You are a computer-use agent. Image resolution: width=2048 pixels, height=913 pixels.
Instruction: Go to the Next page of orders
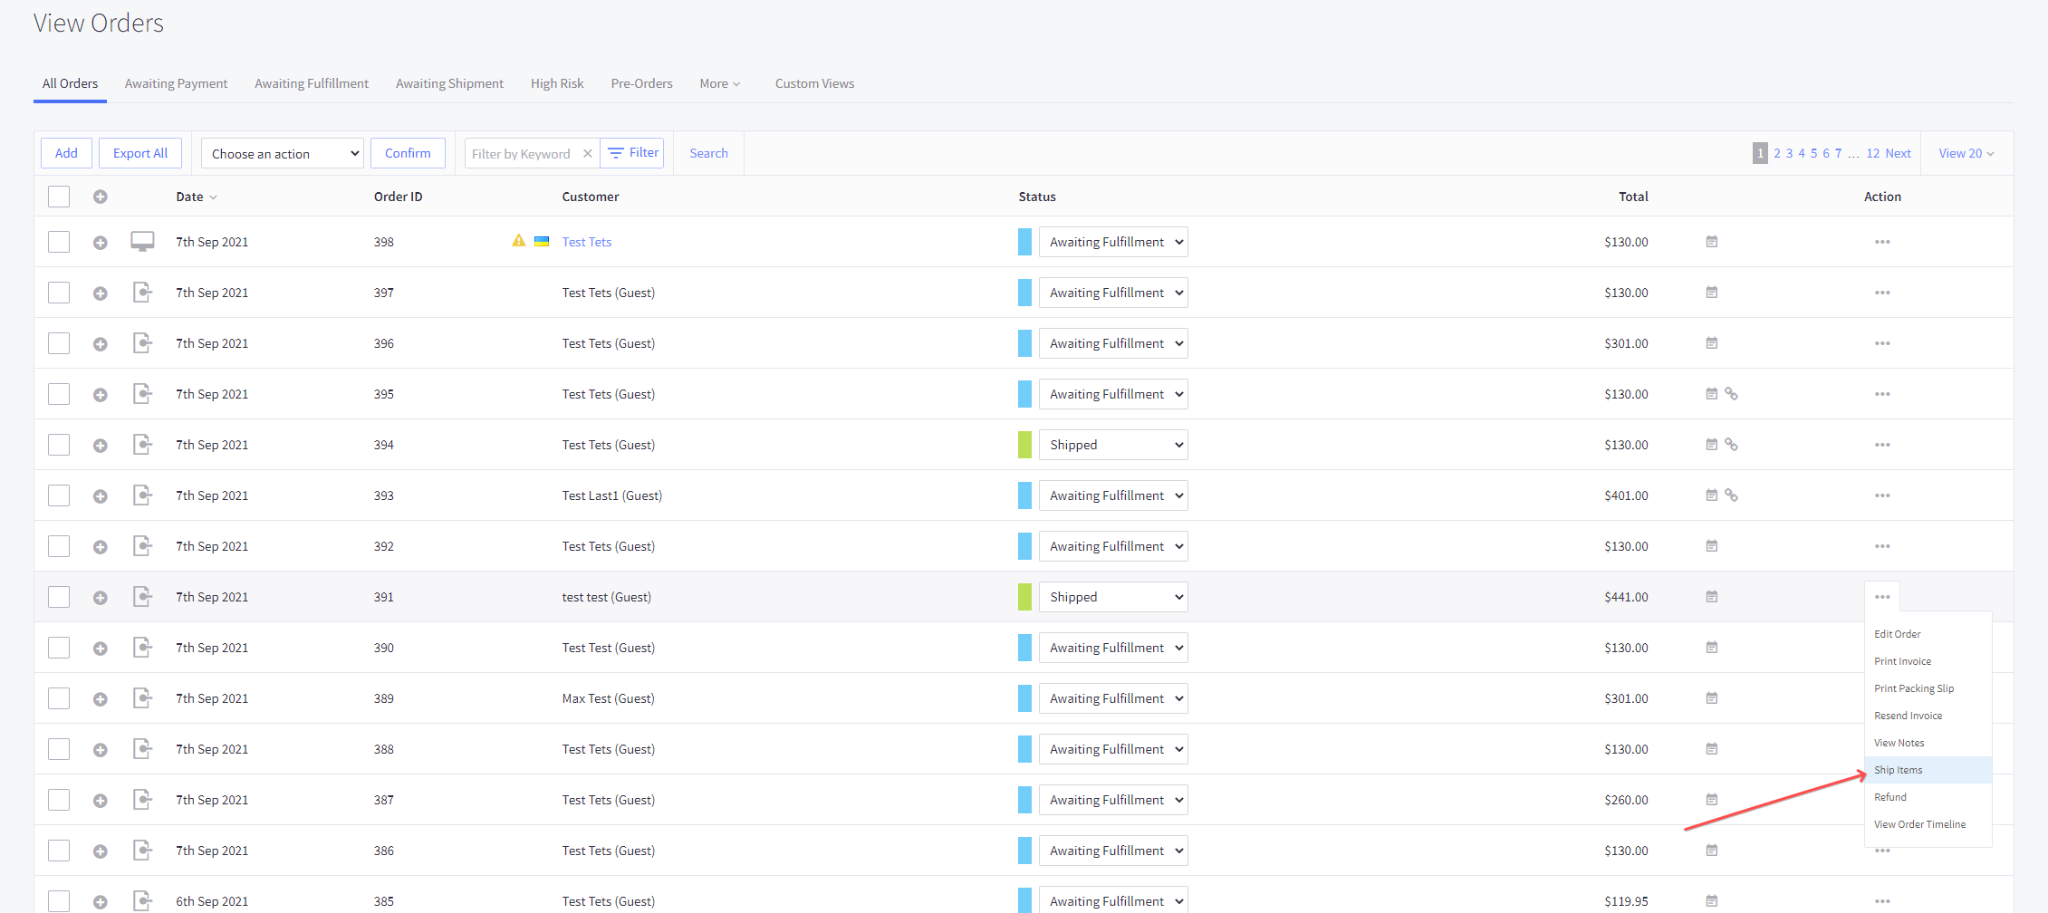pyautogui.click(x=1898, y=153)
